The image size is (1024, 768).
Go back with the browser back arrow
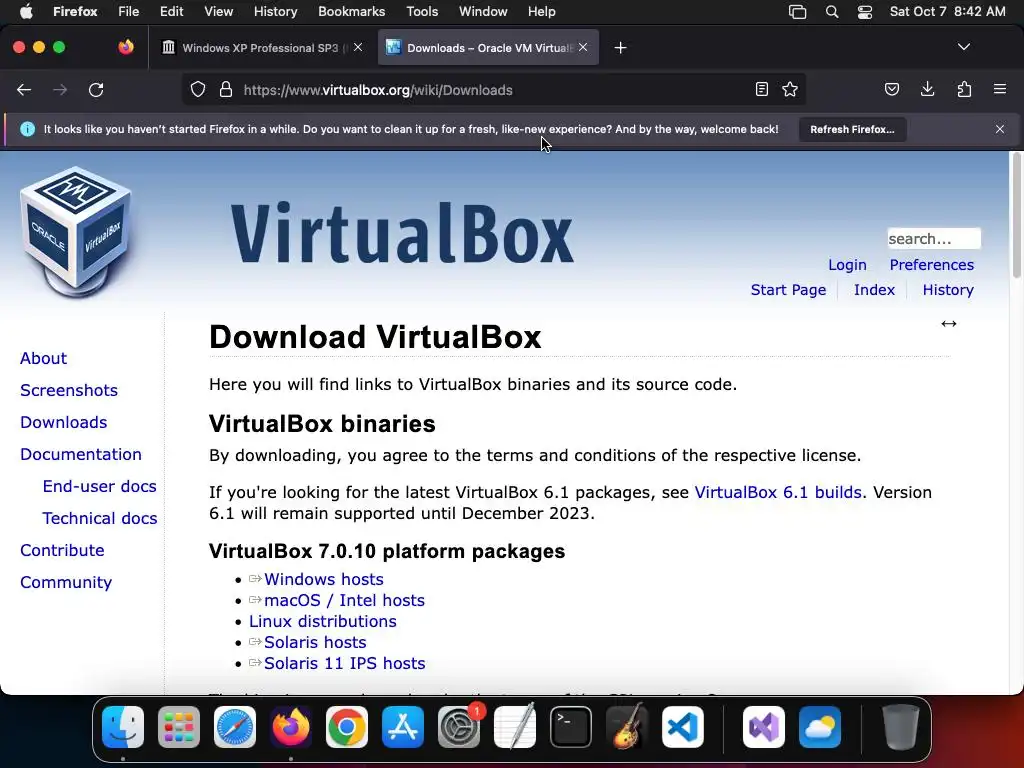24,90
